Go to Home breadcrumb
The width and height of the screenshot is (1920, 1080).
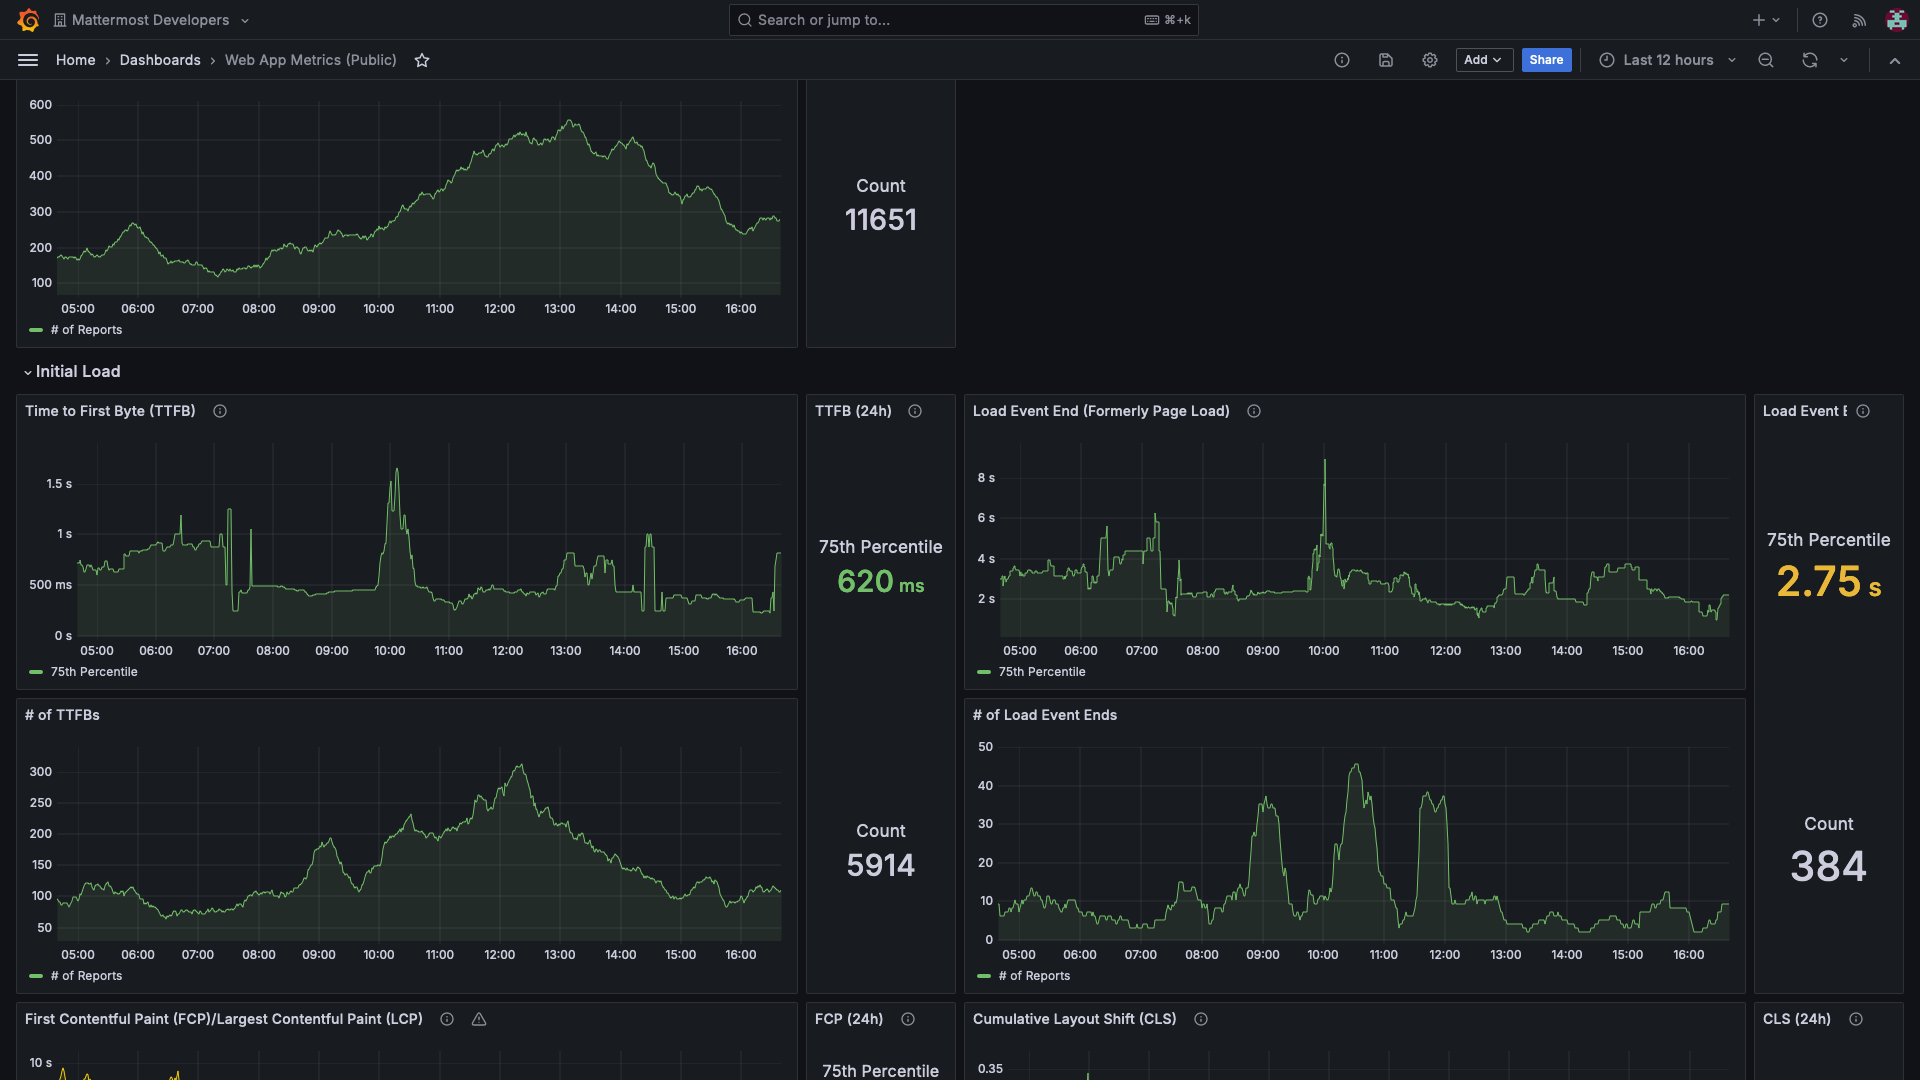click(x=75, y=60)
